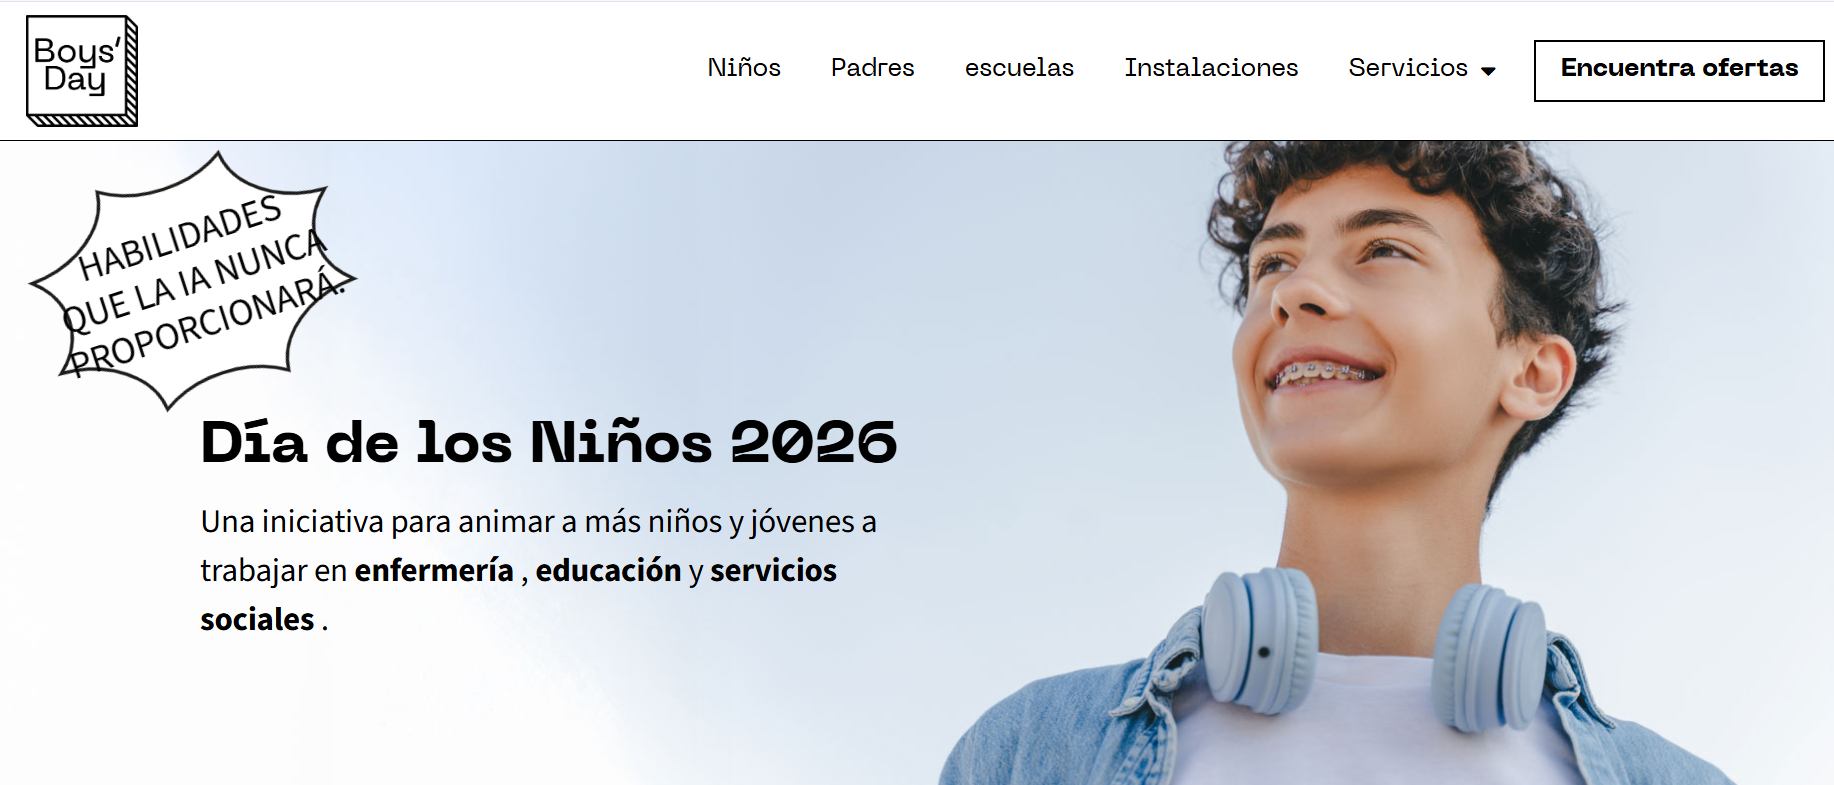This screenshot has width=1834, height=785.
Task: Click the year 2026 in the heading
Action: 814,442
